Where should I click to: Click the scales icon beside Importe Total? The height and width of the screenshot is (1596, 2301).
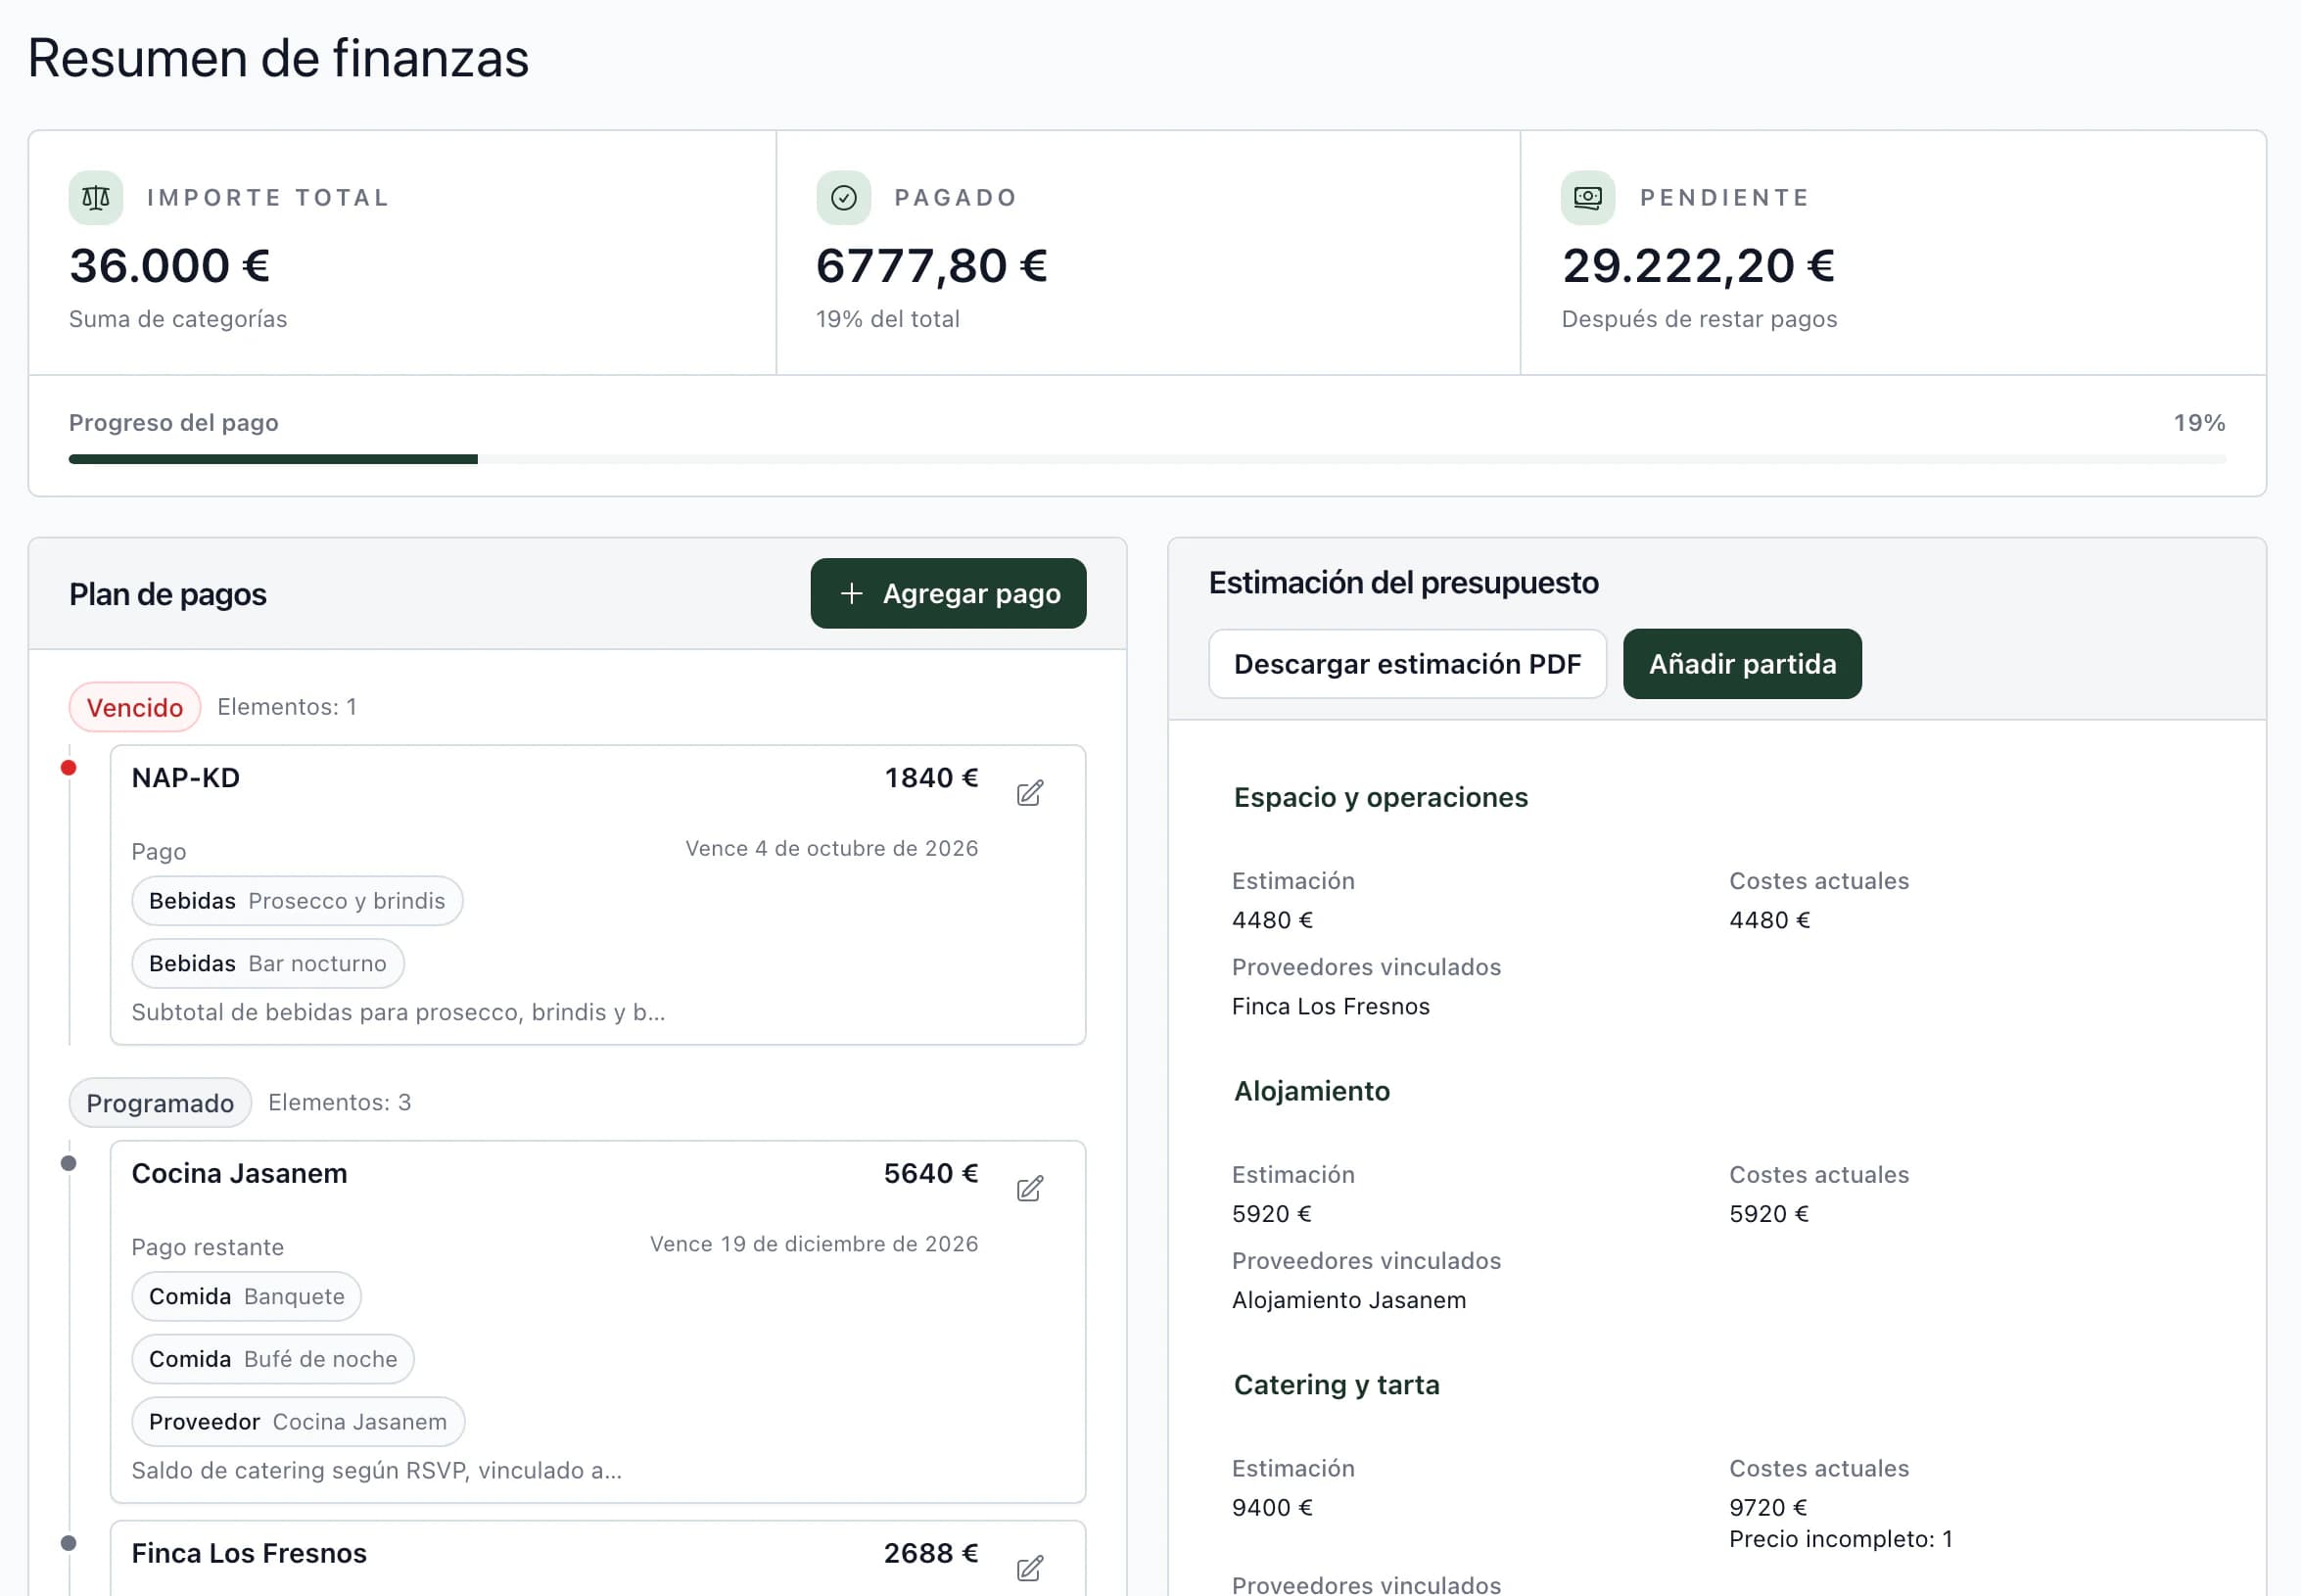[x=96, y=198]
